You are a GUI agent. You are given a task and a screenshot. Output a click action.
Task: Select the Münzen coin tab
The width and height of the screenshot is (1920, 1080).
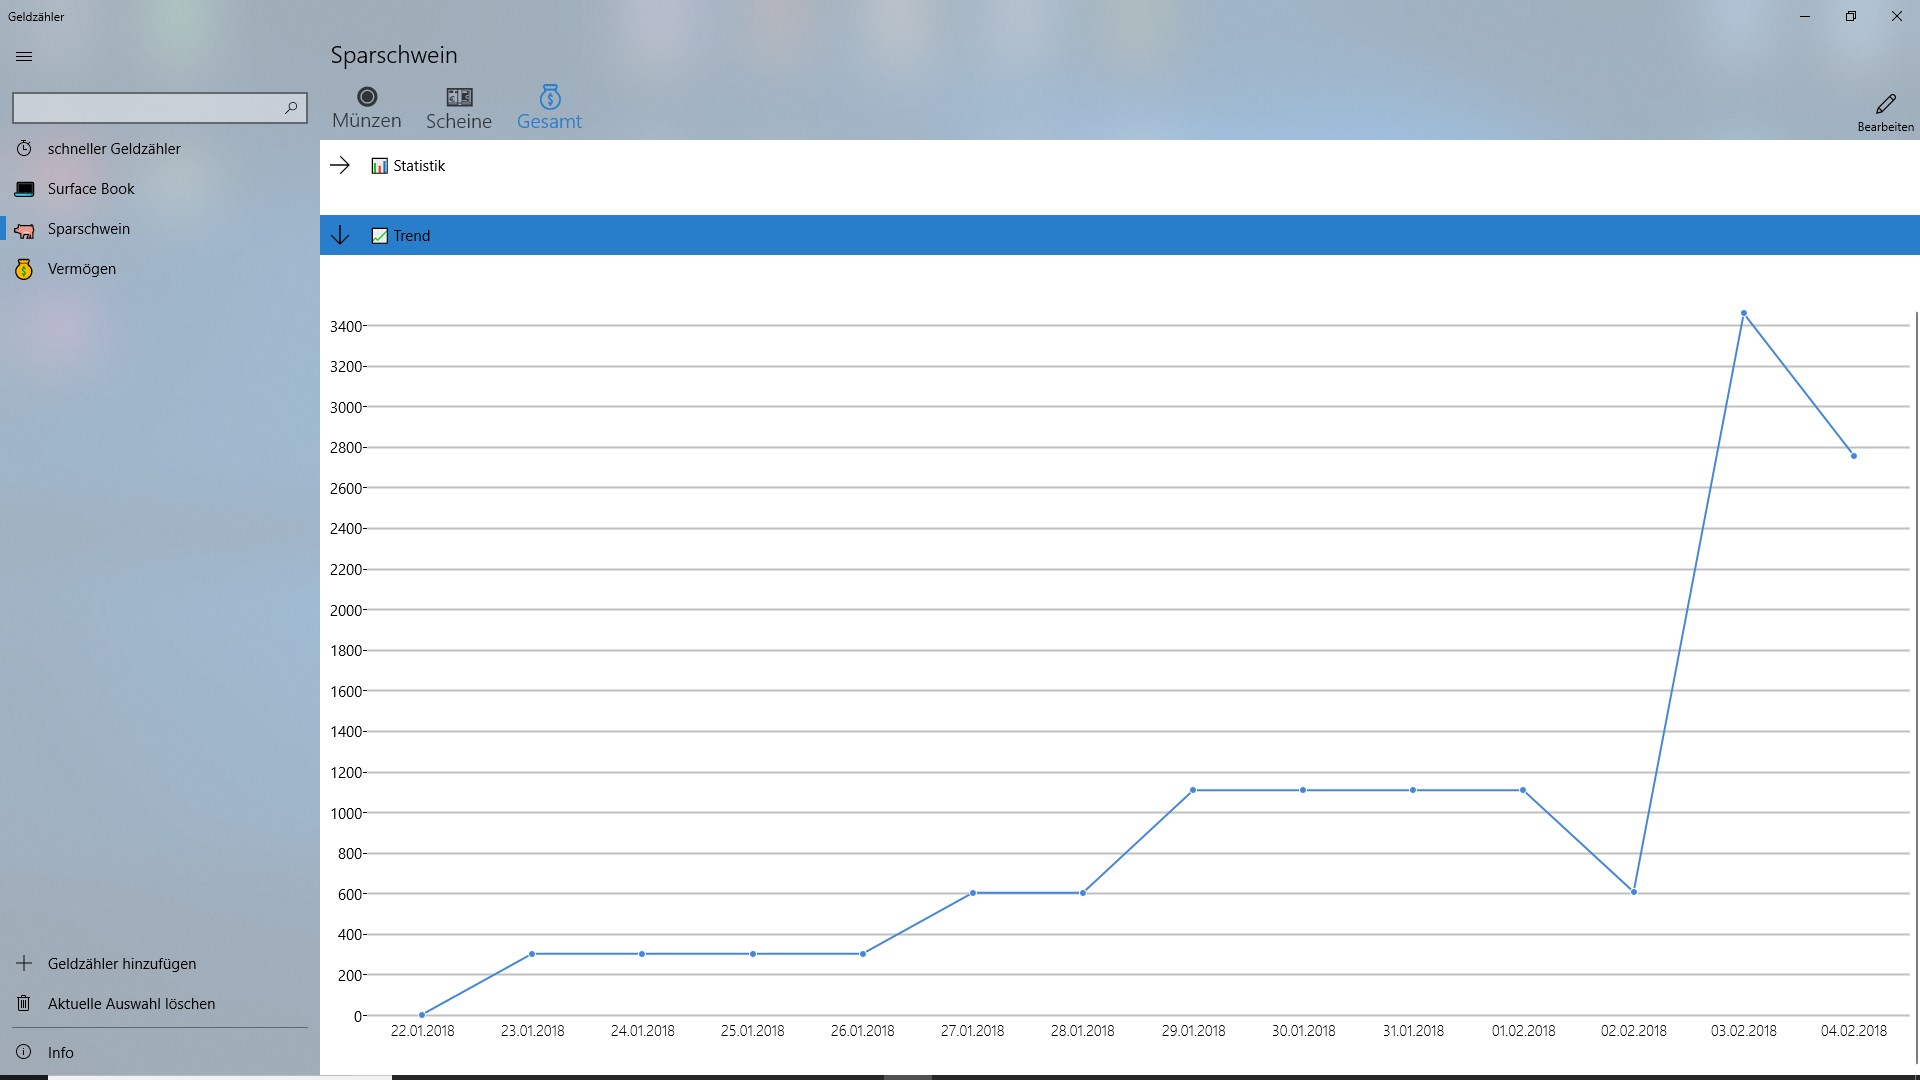pyautogui.click(x=367, y=108)
